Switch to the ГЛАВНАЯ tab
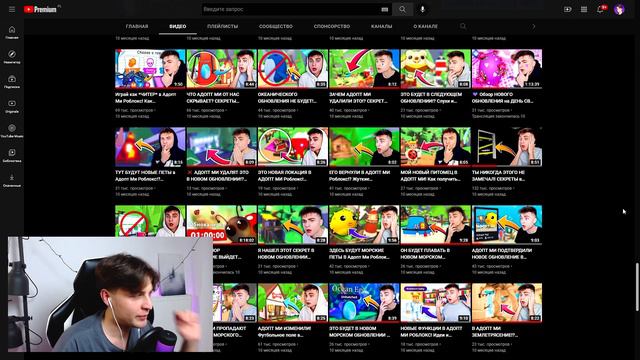The width and height of the screenshot is (640, 360). coord(137,26)
